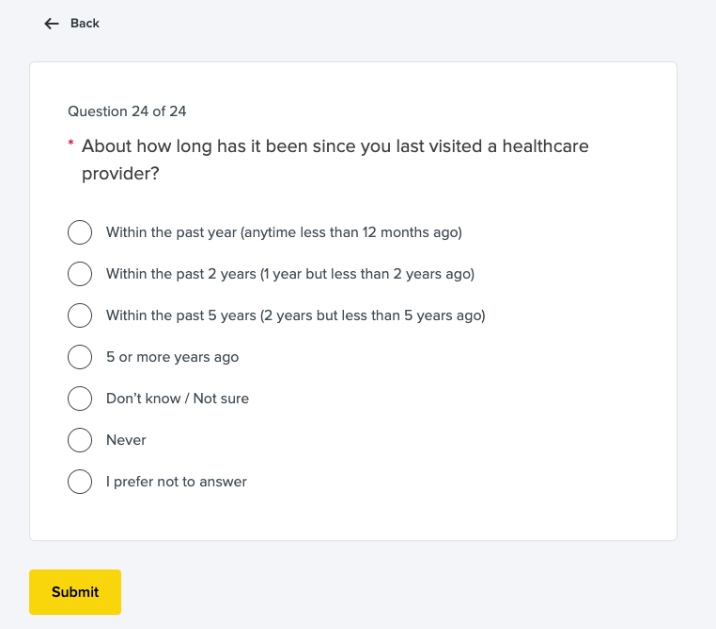
Task: Click the healthcare provider question heading
Action: 335,147
